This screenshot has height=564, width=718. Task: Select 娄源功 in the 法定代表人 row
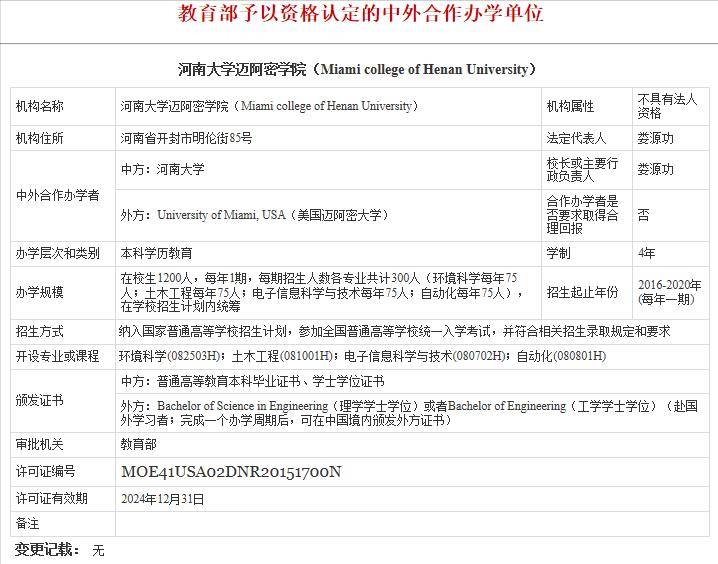coord(655,138)
